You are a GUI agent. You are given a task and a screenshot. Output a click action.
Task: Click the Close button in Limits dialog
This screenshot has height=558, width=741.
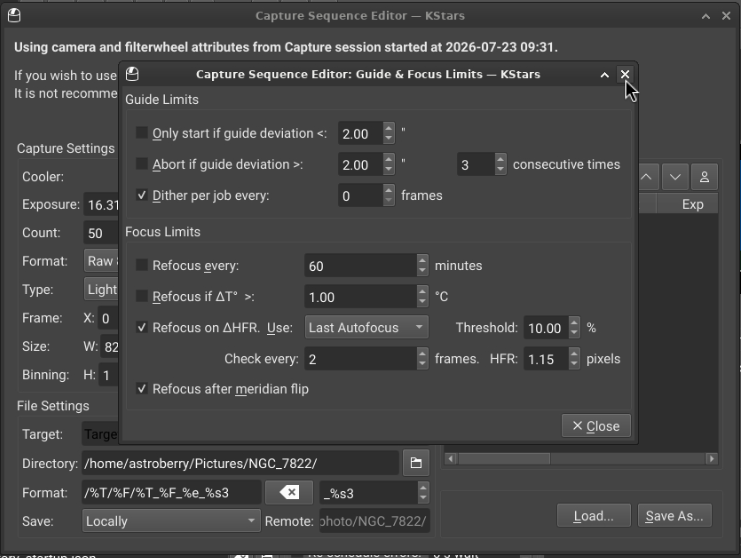coord(596,426)
